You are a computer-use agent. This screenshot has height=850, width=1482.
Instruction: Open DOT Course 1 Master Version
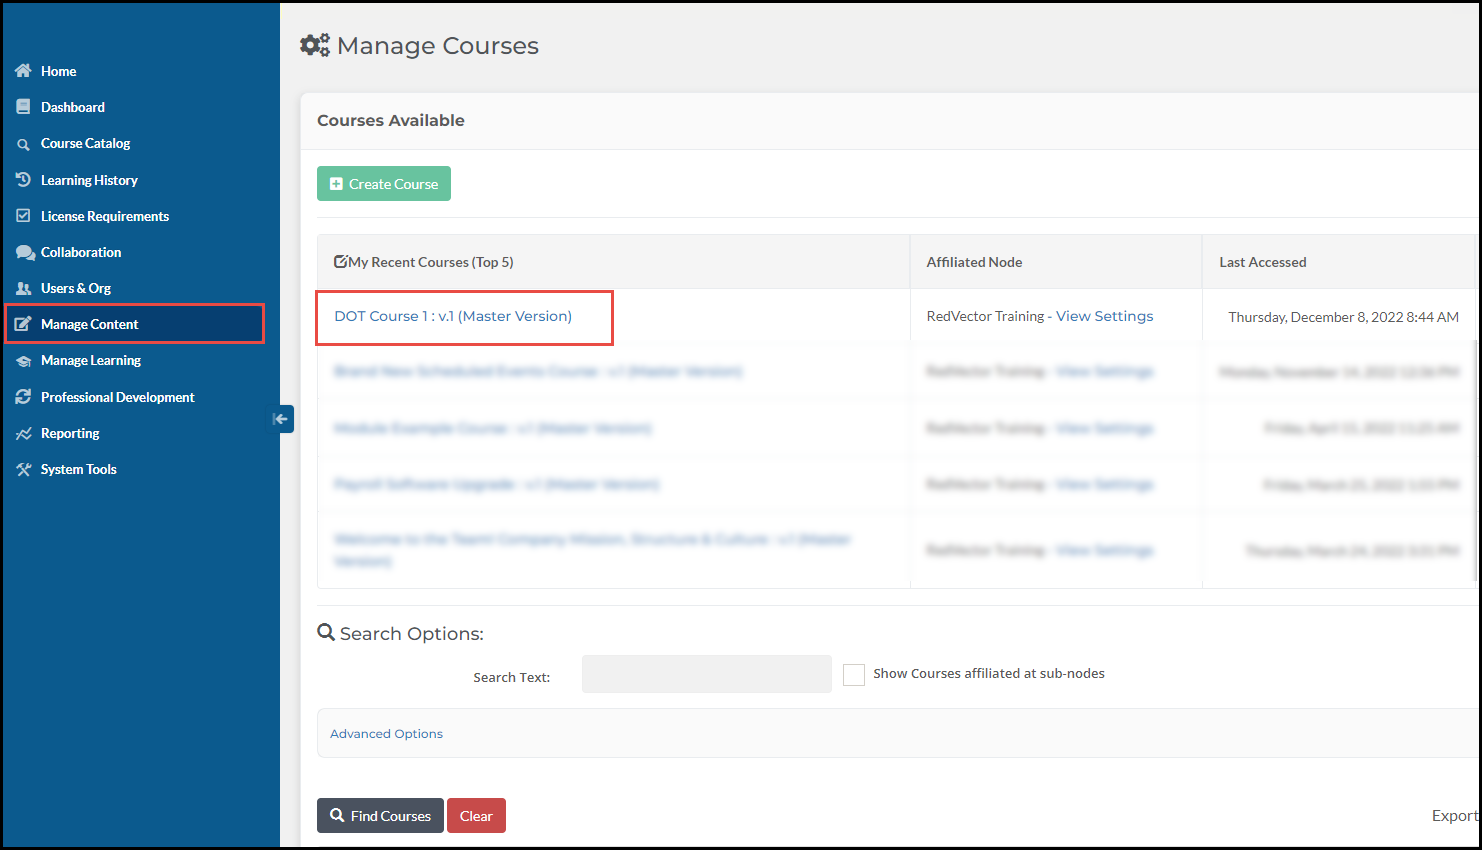[453, 315]
